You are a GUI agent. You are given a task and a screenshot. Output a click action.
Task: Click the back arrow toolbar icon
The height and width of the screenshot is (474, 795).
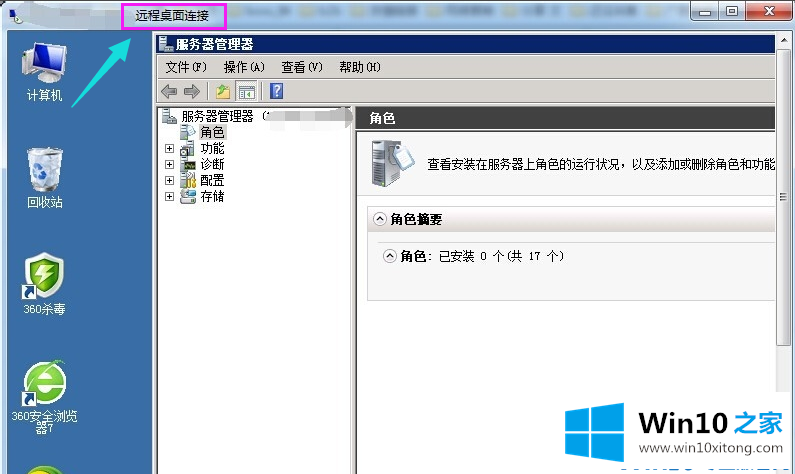click(169, 91)
